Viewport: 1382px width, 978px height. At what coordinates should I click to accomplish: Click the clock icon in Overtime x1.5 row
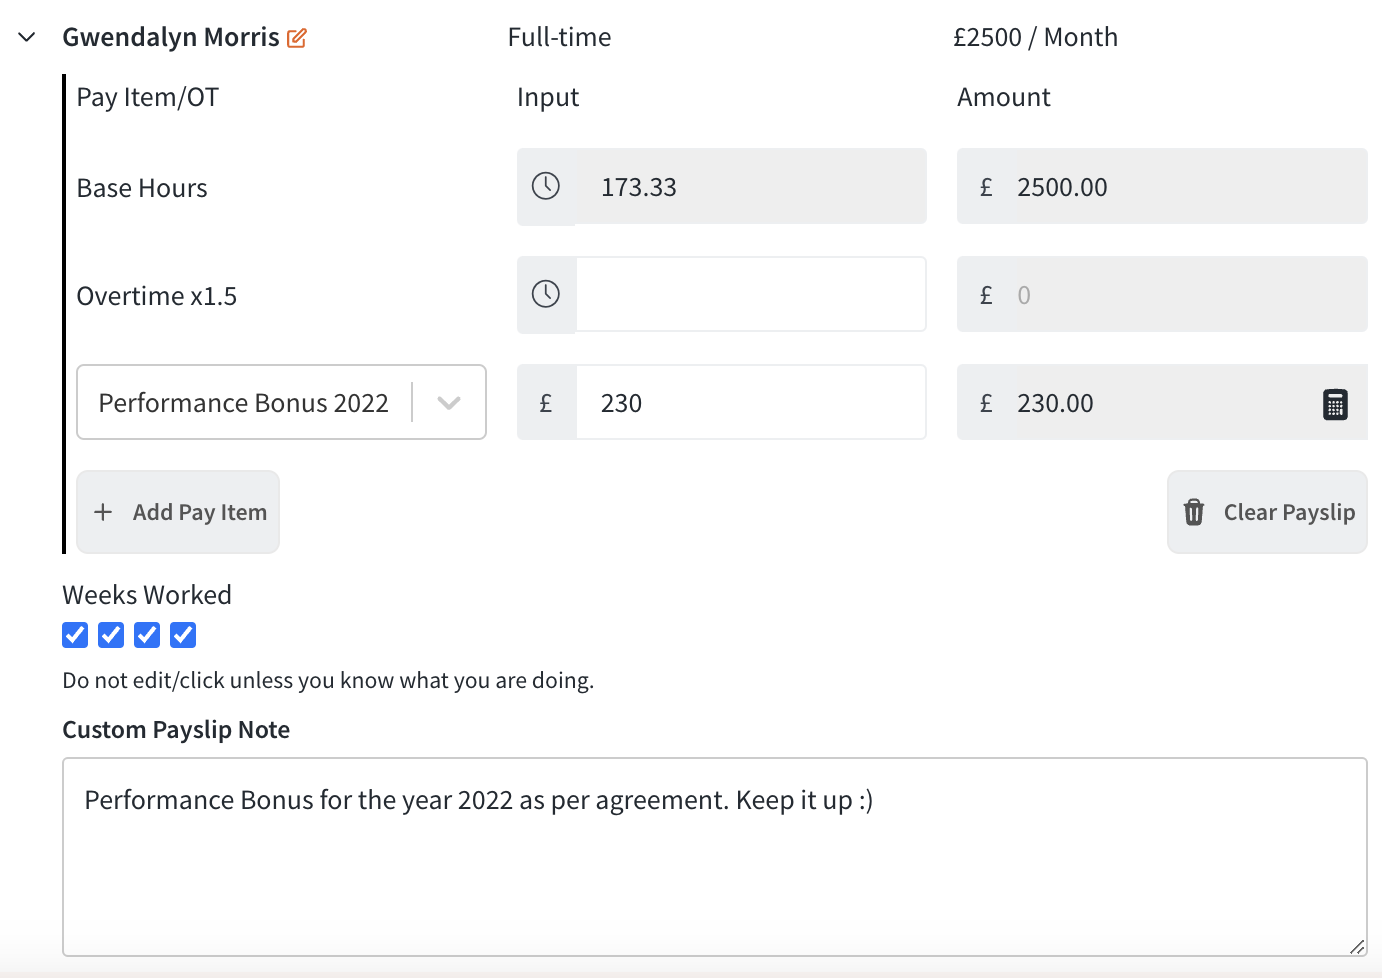click(546, 294)
